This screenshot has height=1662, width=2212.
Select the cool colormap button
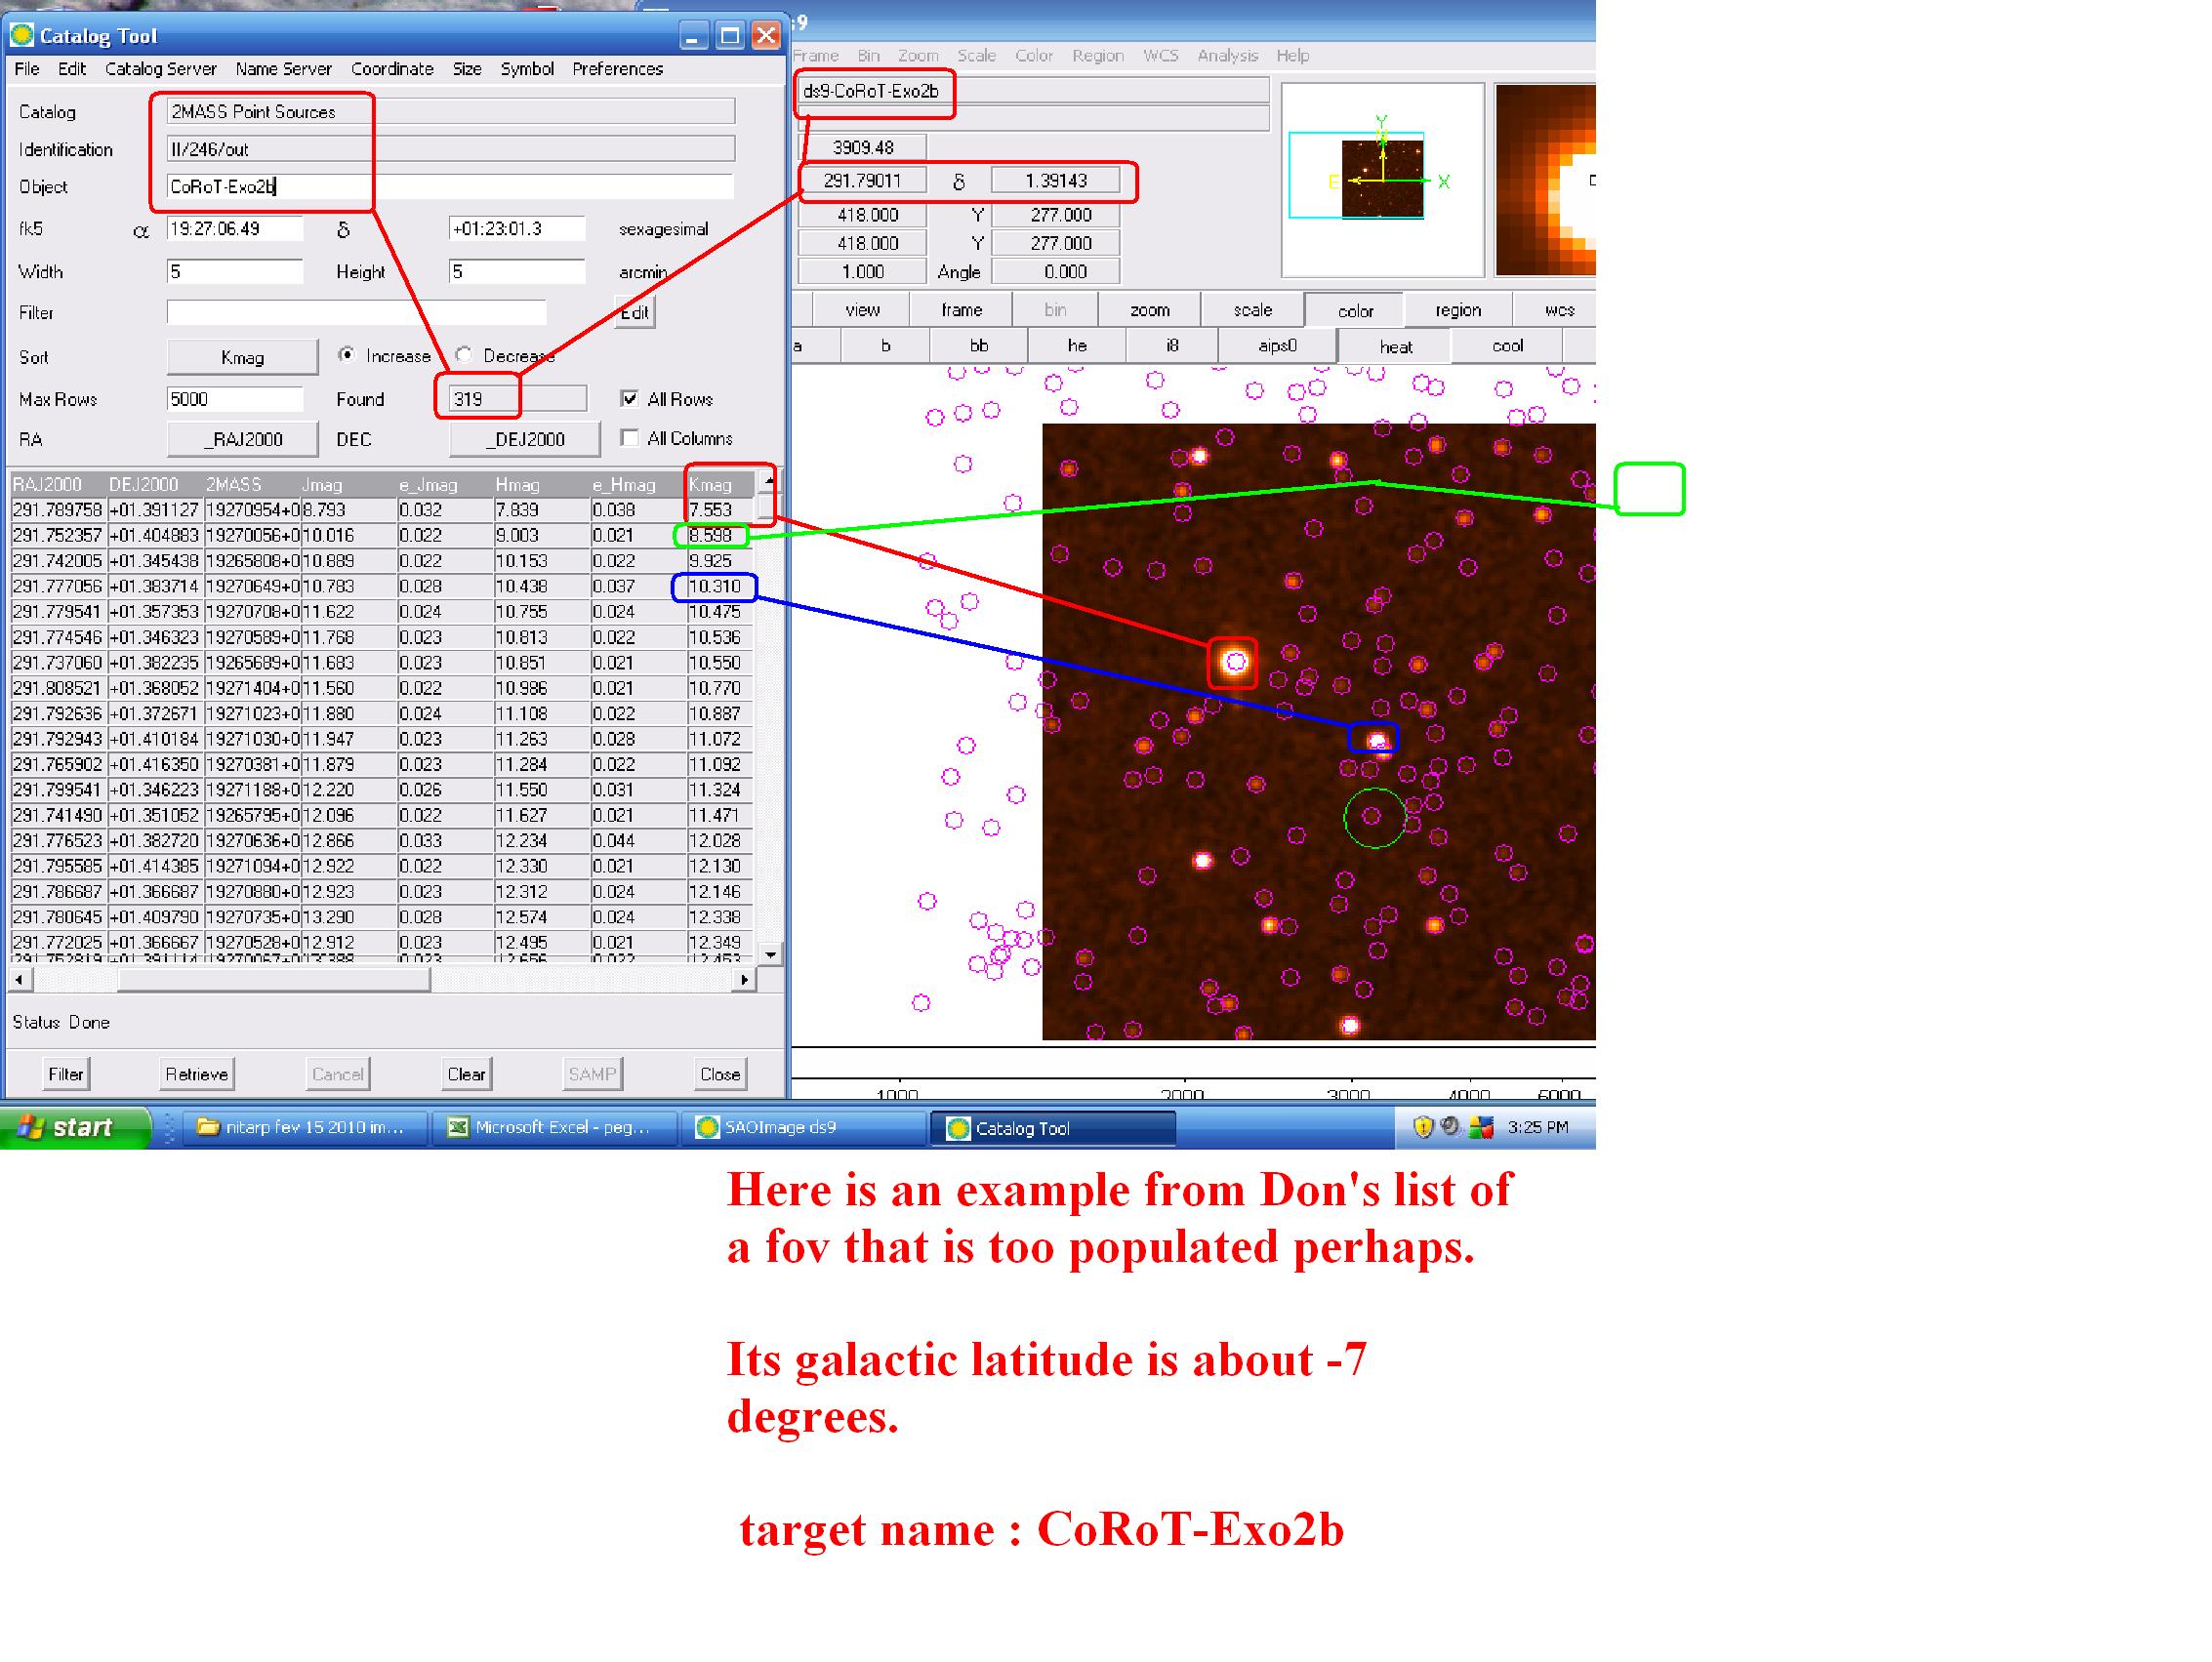tap(1507, 347)
